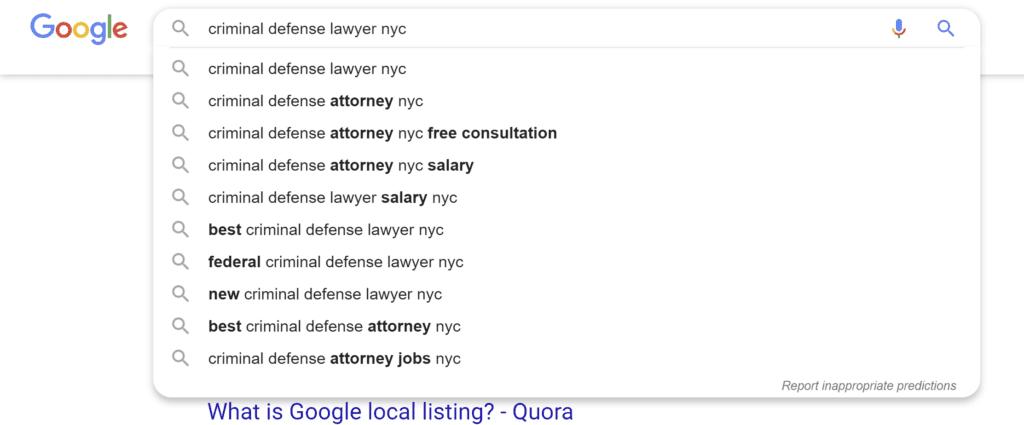This screenshot has height=425, width=1024.
Task: Click the gray magnifier inside search box
Action: [x=180, y=29]
